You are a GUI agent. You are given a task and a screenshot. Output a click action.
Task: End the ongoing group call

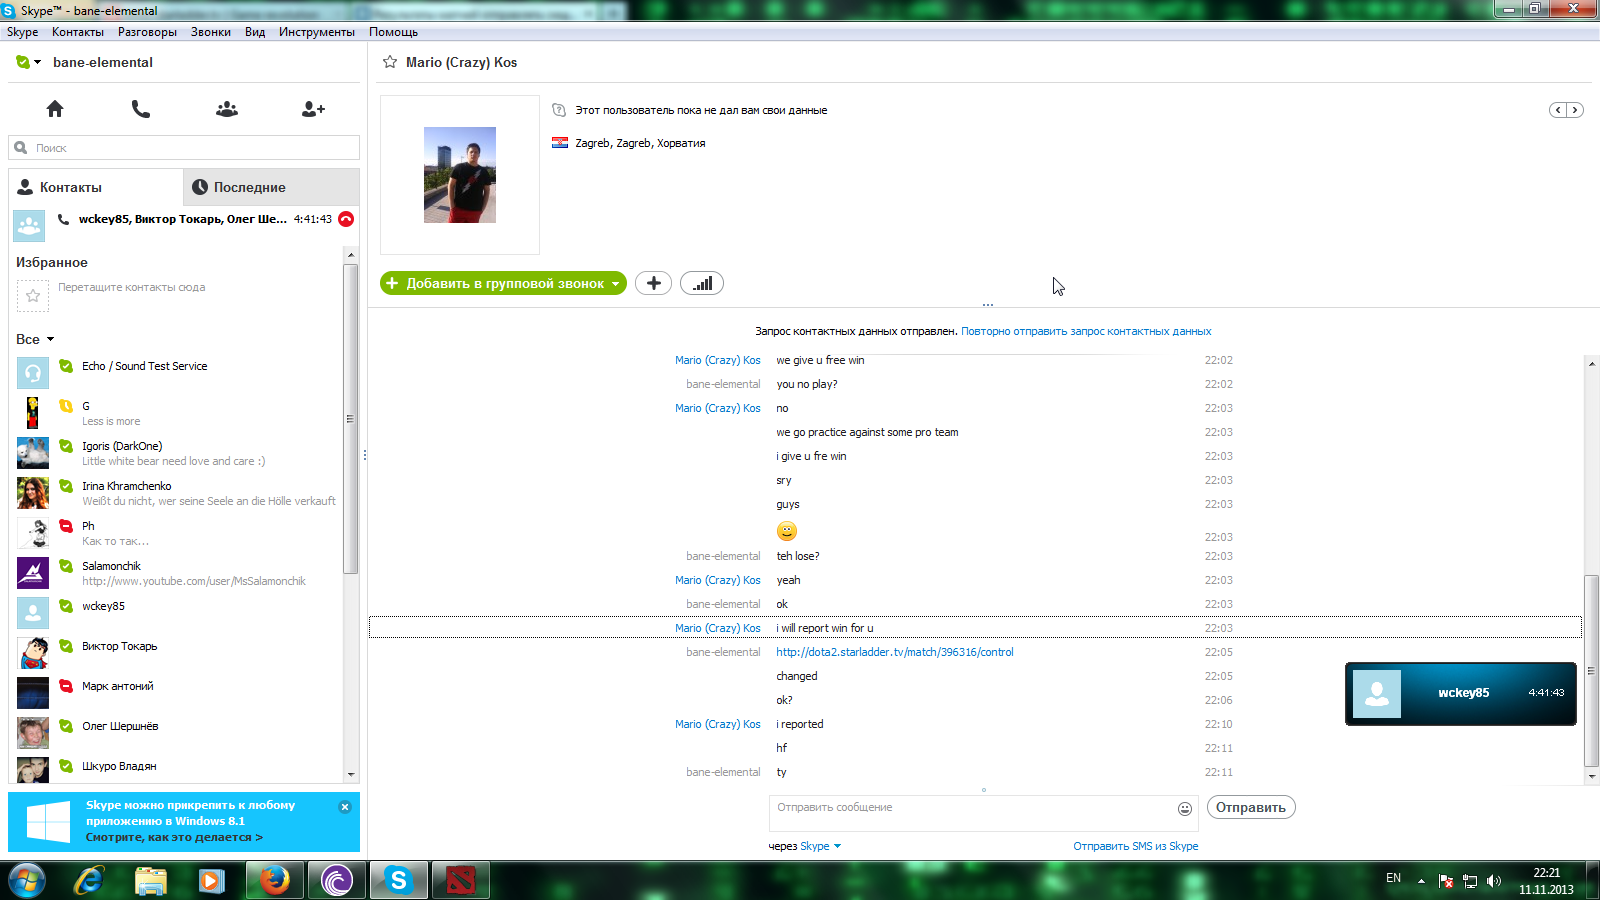coord(346,219)
